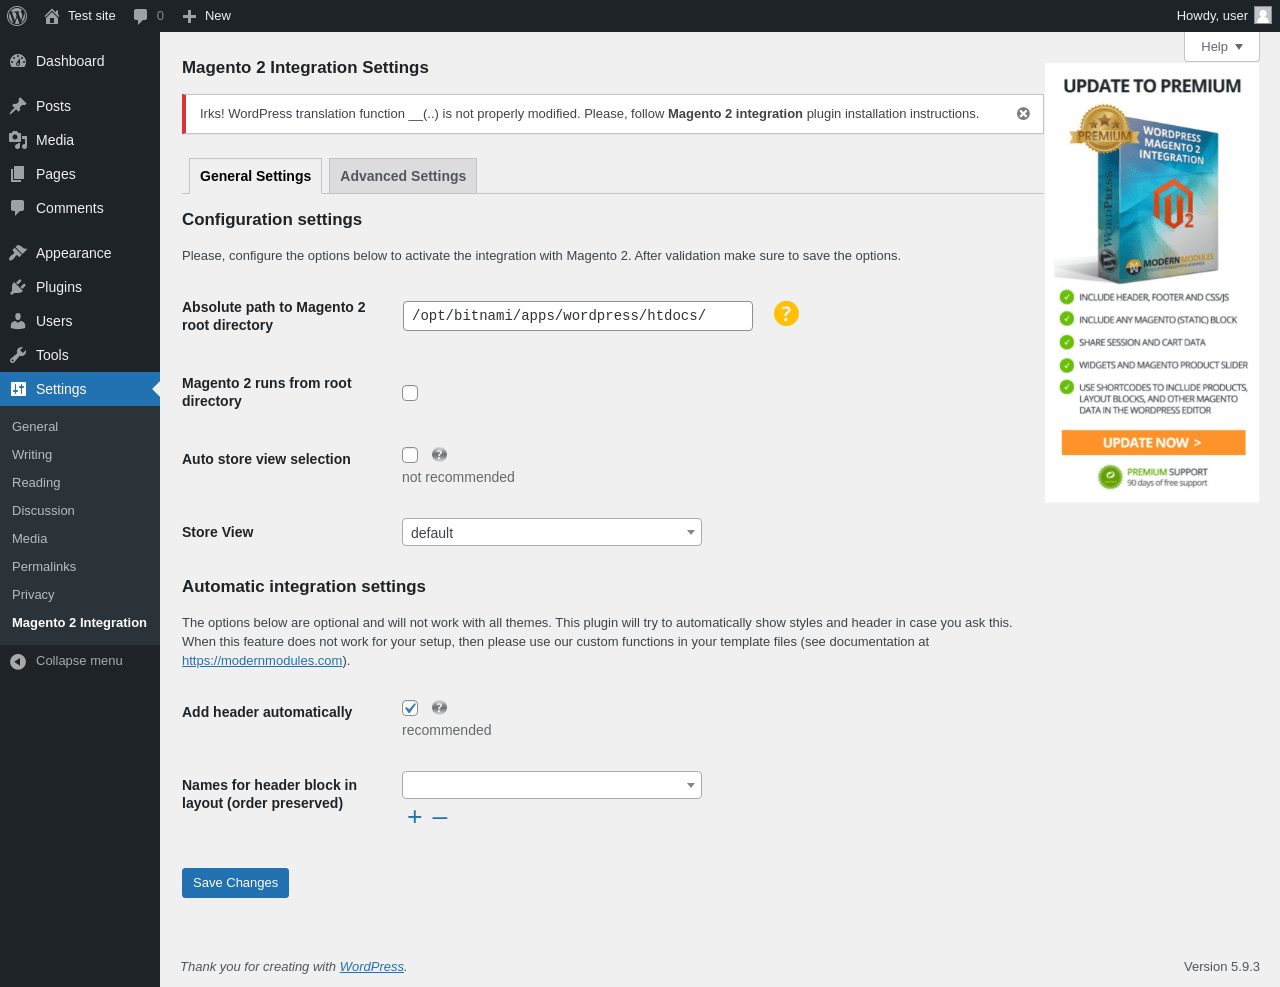Click the Posts pin icon
Viewport: 1280px width, 987px height.
[x=18, y=106]
